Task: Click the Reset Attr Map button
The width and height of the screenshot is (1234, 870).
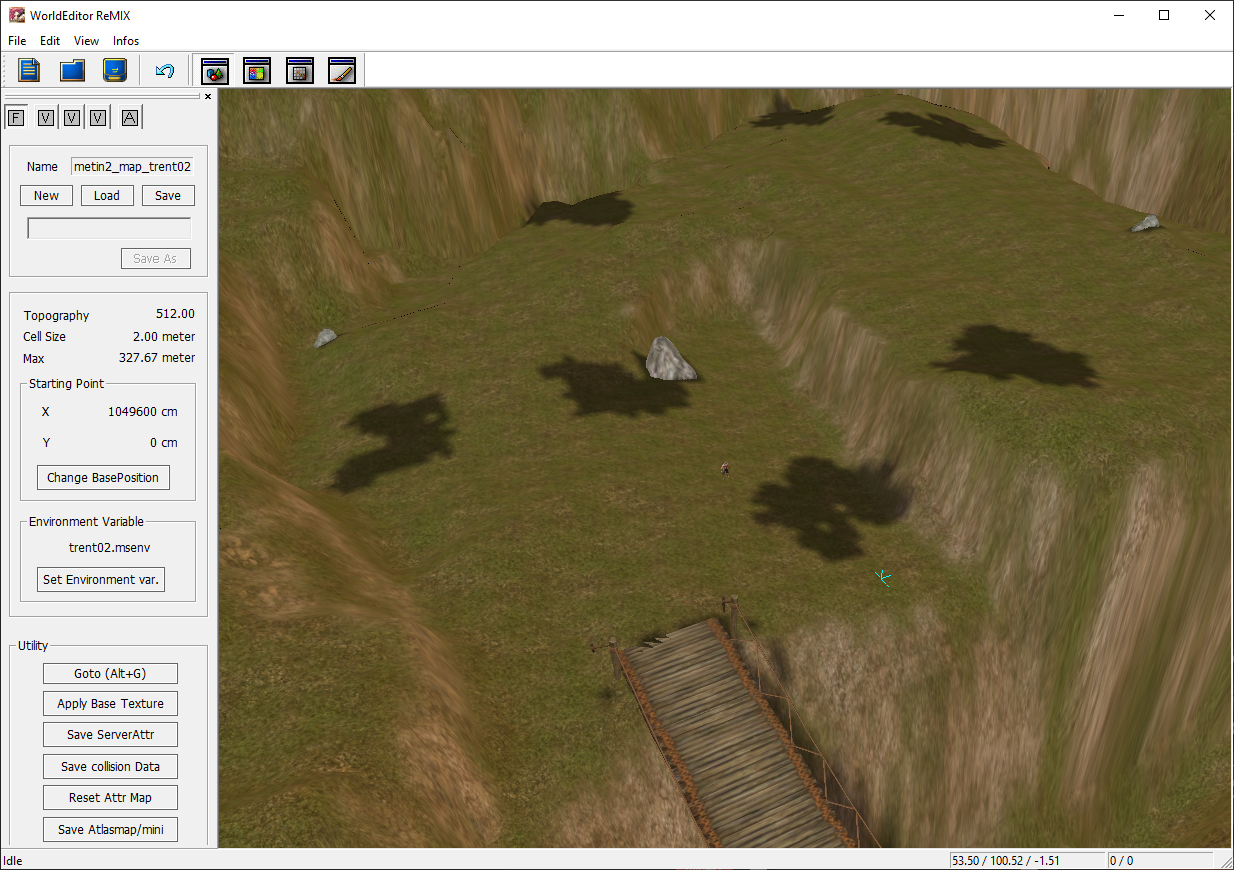Action: [110, 798]
